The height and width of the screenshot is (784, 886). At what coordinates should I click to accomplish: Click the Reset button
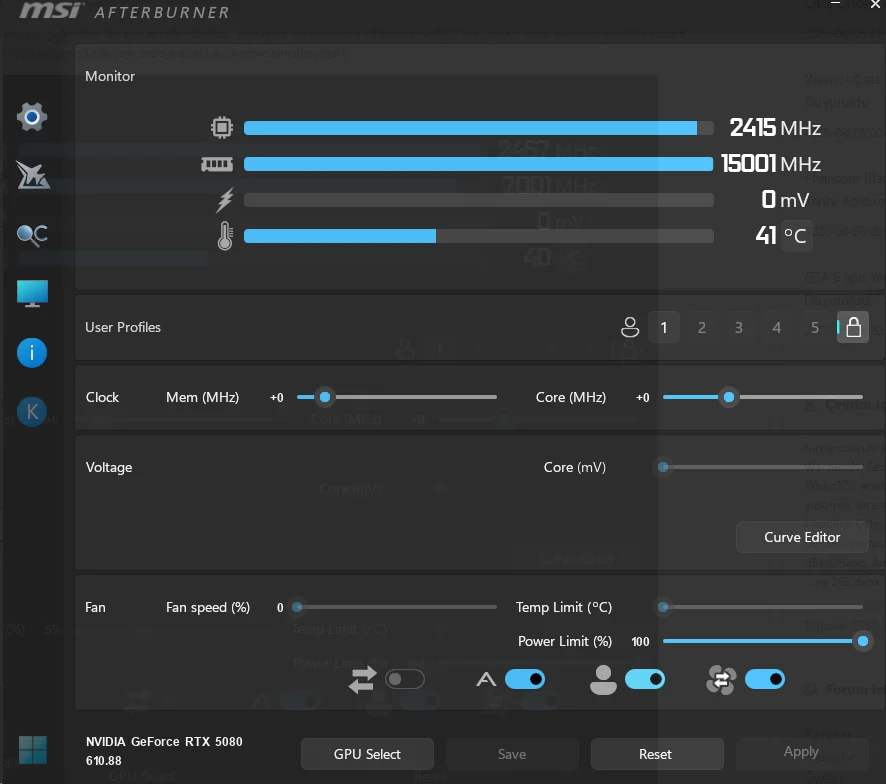tap(655, 754)
